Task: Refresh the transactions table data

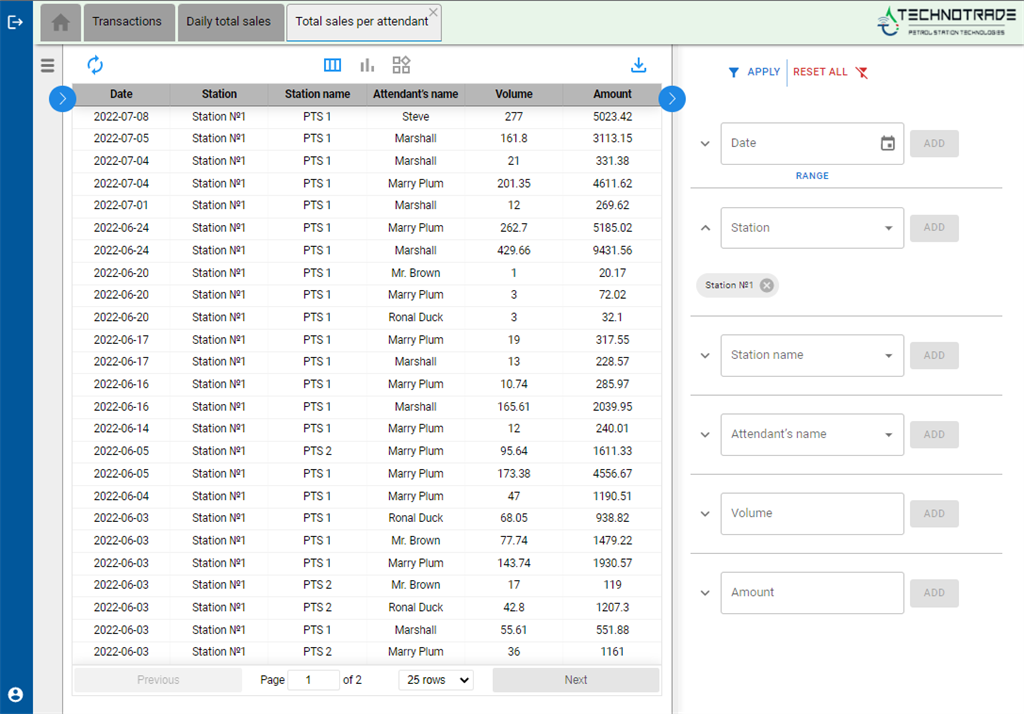Action: [x=95, y=64]
